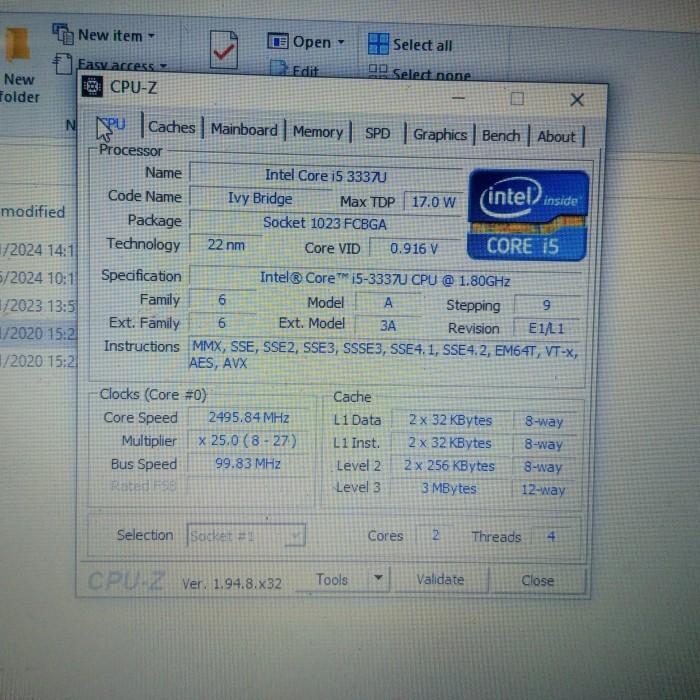Switch to the Caches tab
This screenshot has width=700, height=700.
tap(171, 127)
